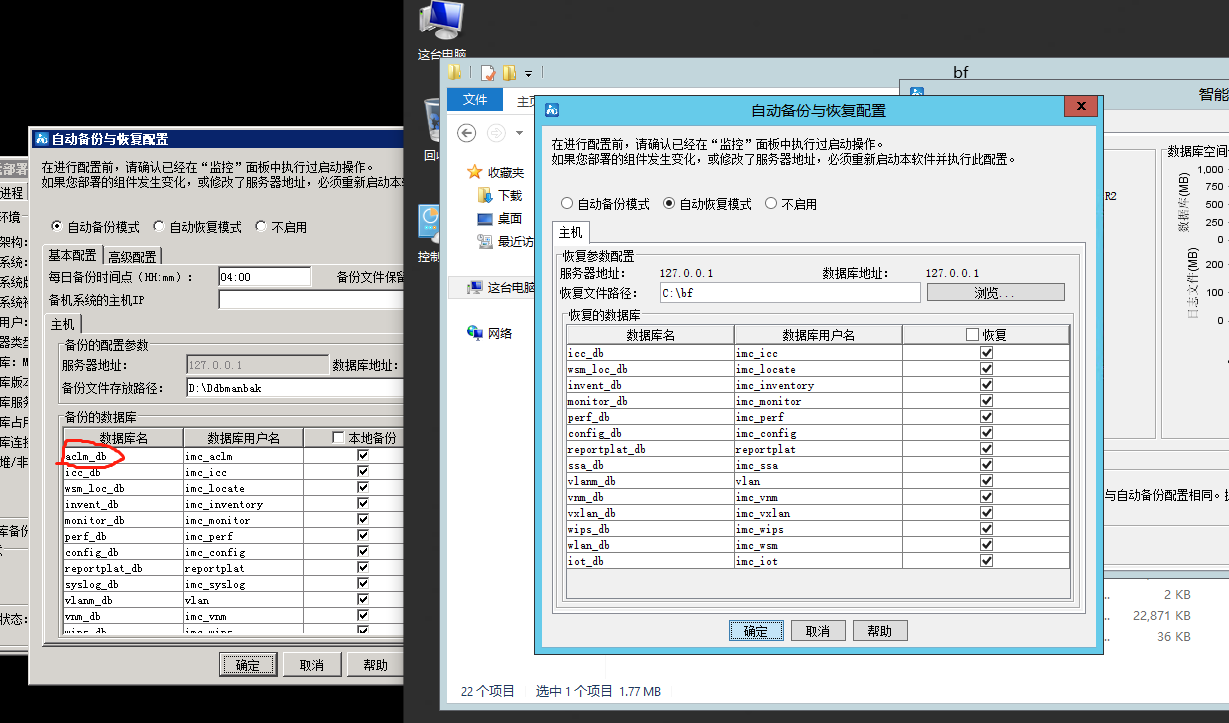The width and height of the screenshot is (1229, 723).
Task: Select 自动恢复模式 in the right restore dialog
Action: (708, 204)
